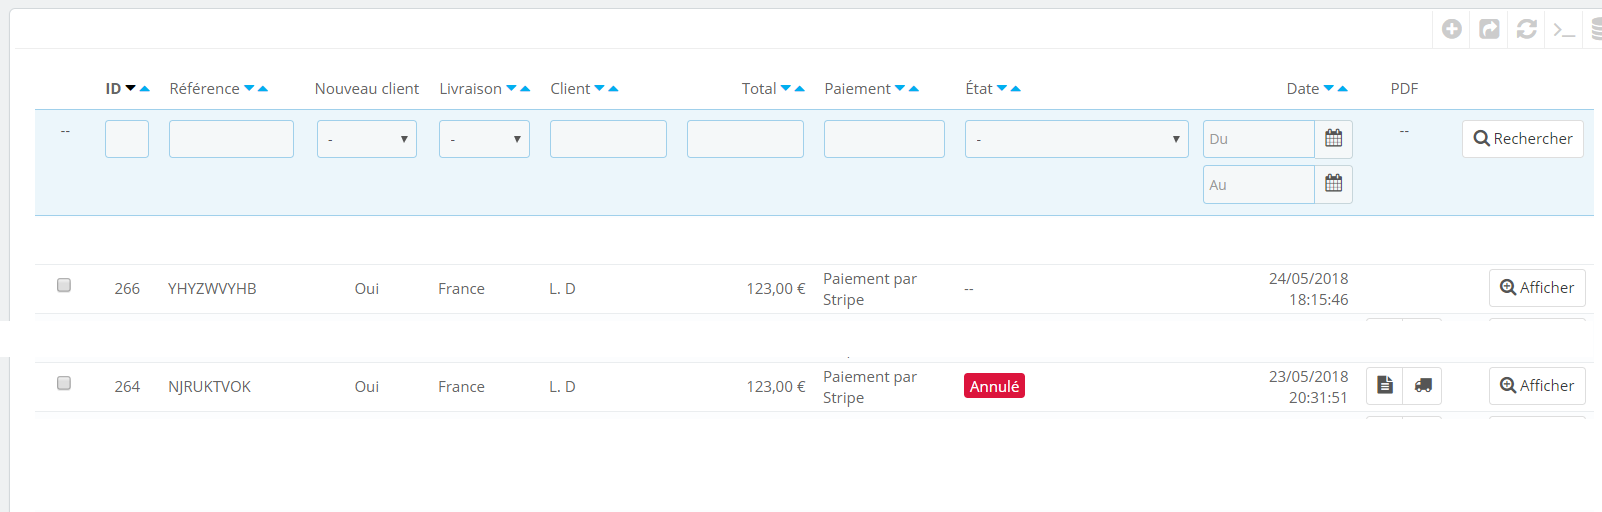
Task: Click the Au date input
Action: coord(1259,184)
